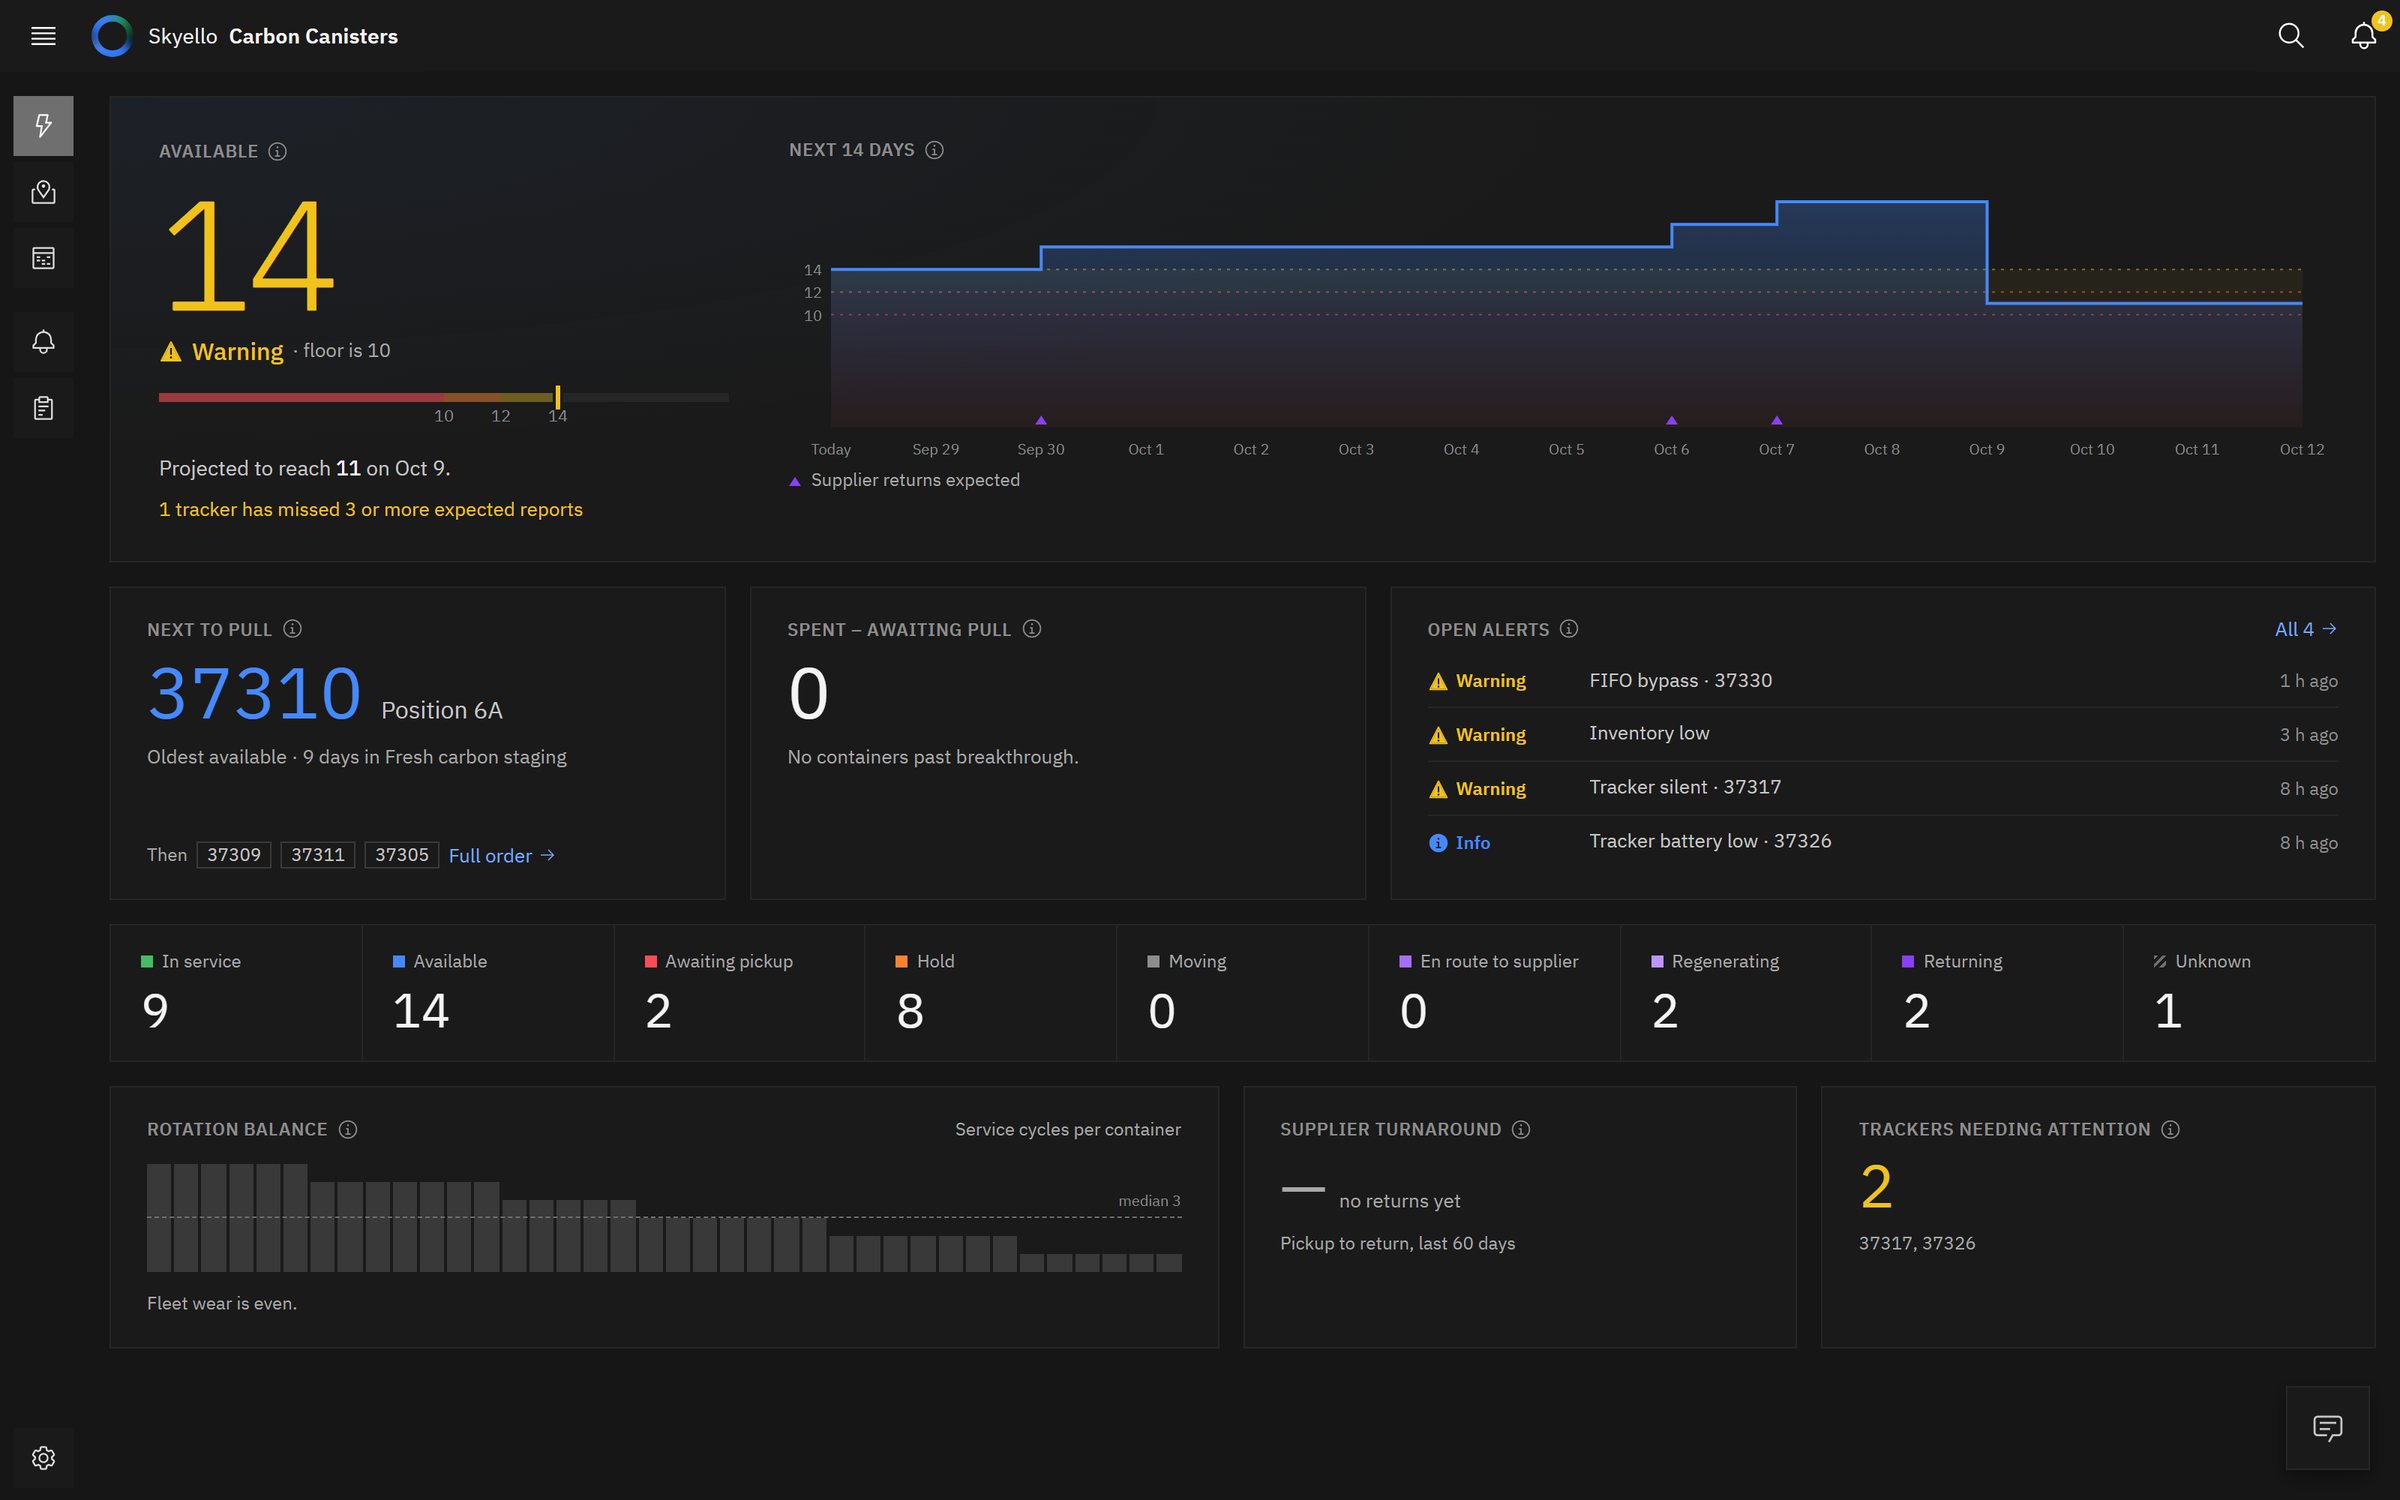Open All 4 alerts link

tap(2305, 629)
